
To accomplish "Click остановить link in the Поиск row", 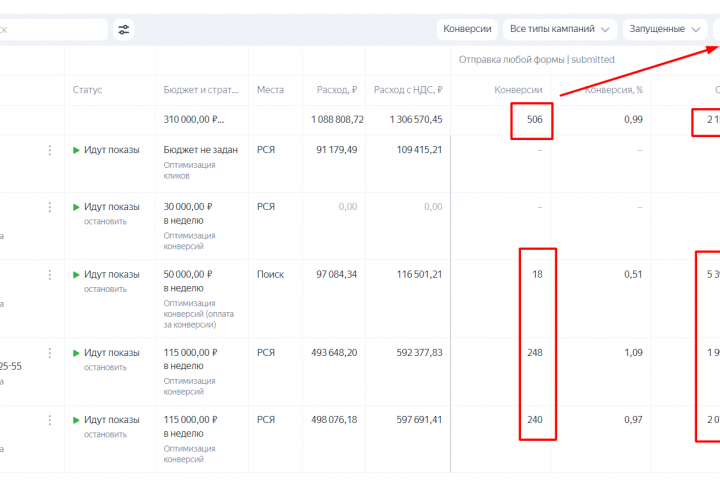I will point(105,289).
